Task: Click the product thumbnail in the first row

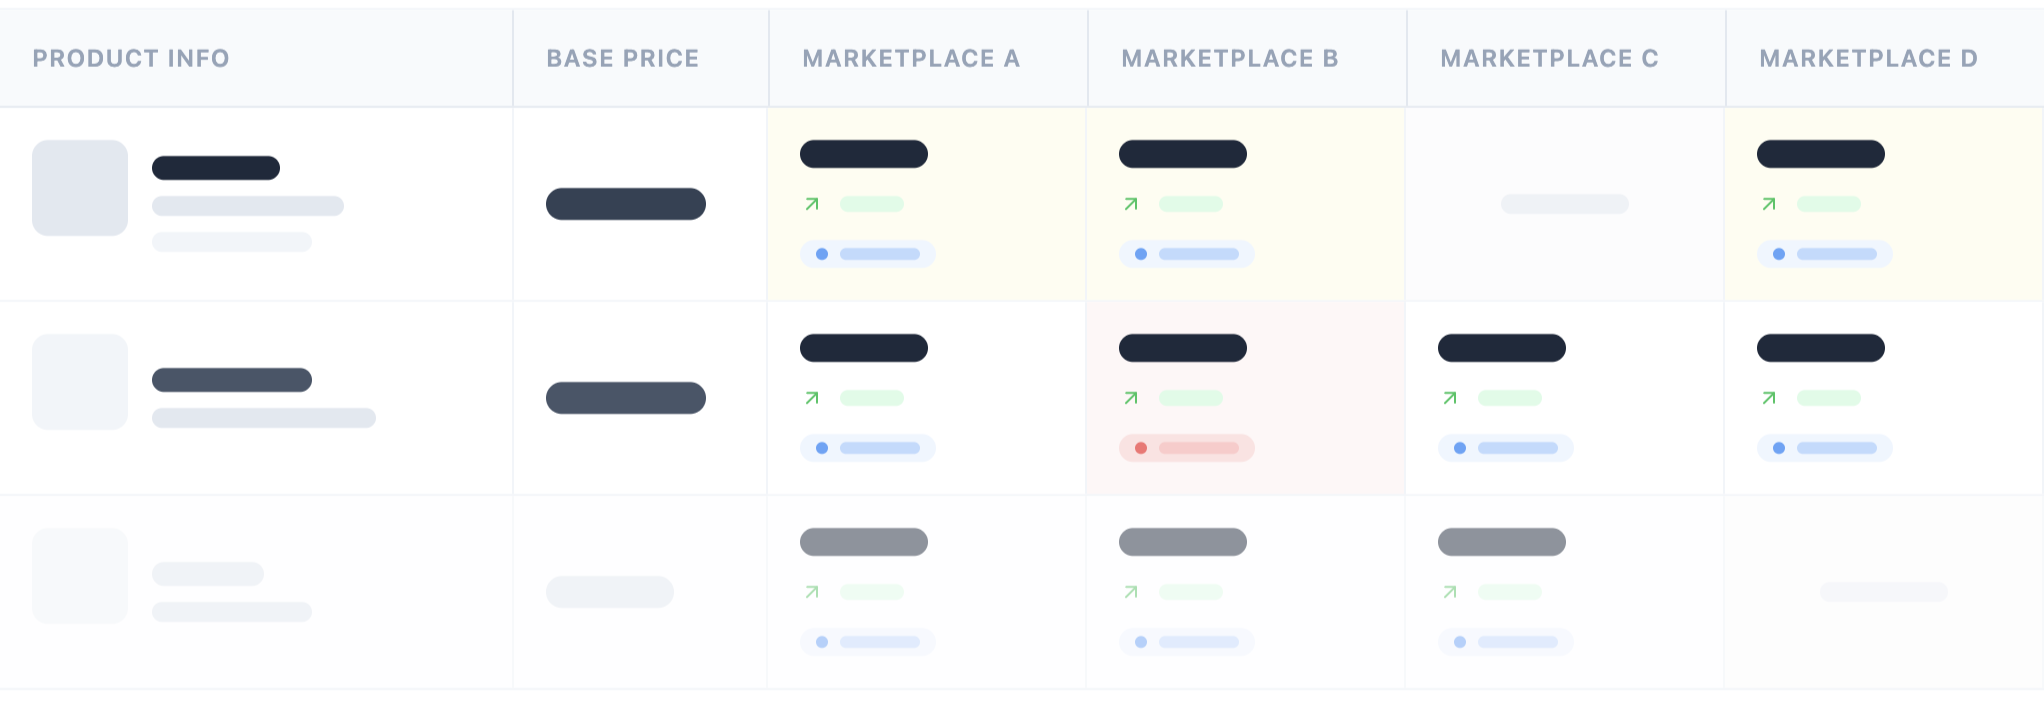Action: (x=80, y=188)
